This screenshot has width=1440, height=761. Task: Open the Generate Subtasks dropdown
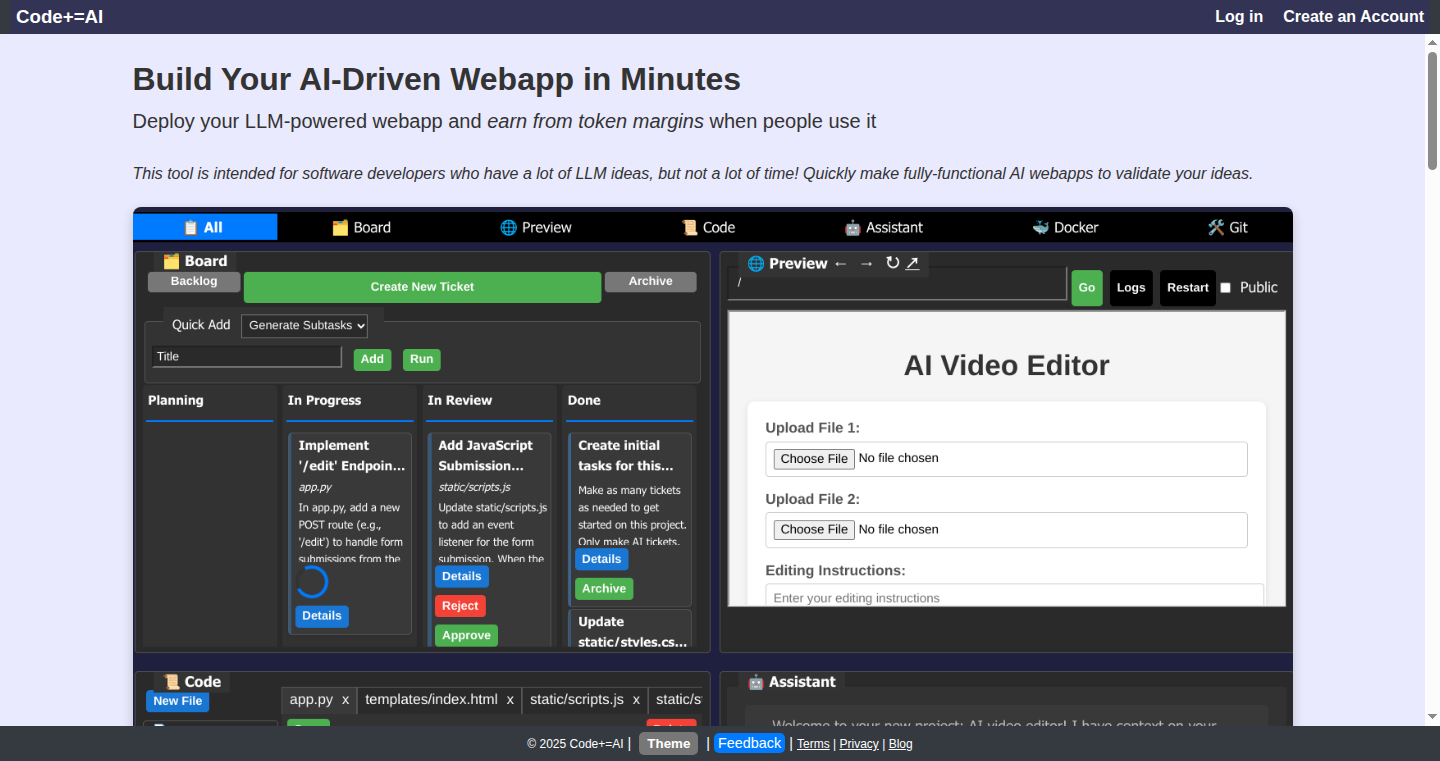tap(304, 325)
